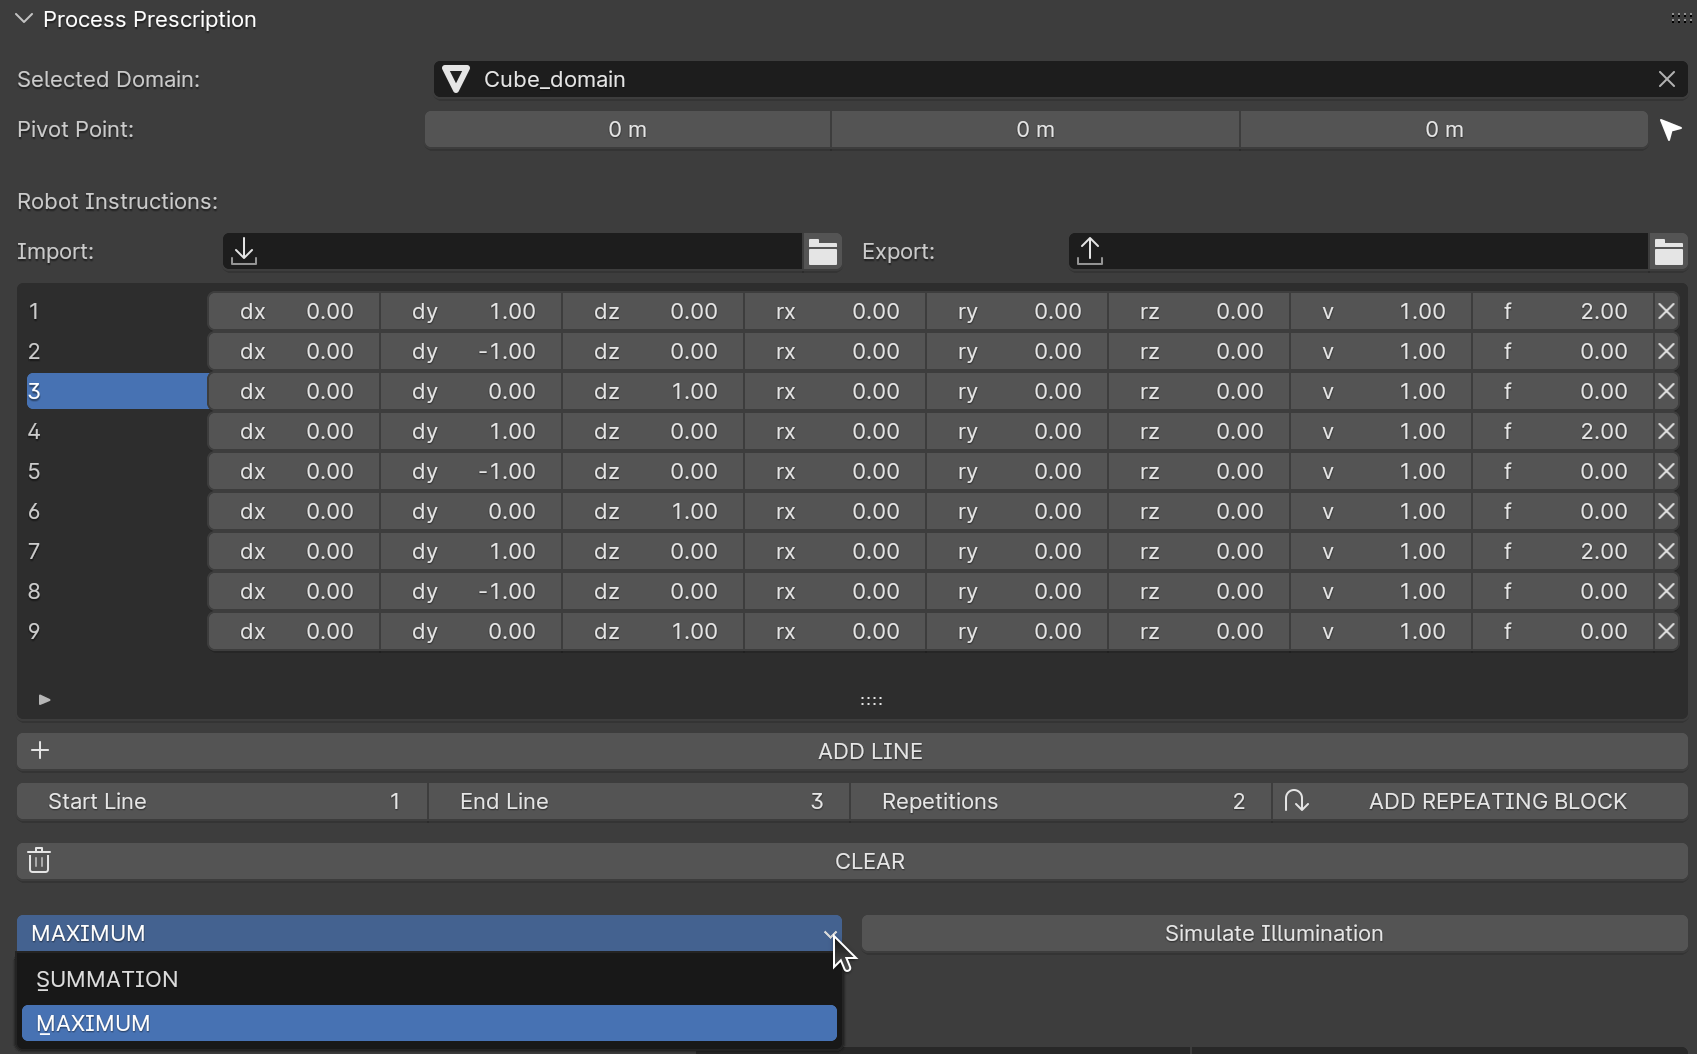Choose MAXIMUM from the dropdown list
The width and height of the screenshot is (1697, 1054).
[429, 1023]
